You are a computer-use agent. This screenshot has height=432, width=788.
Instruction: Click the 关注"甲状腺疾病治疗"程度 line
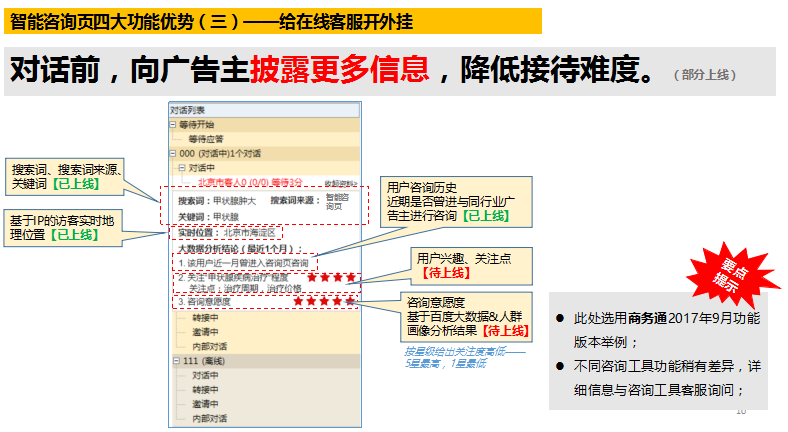[x=233, y=277]
